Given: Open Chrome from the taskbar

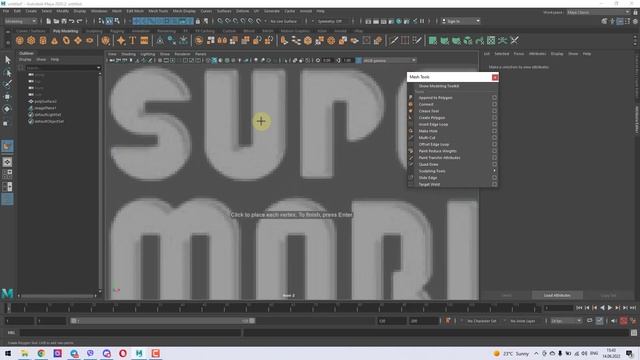Looking at the screenshot, I should click(x=41, y=353).
